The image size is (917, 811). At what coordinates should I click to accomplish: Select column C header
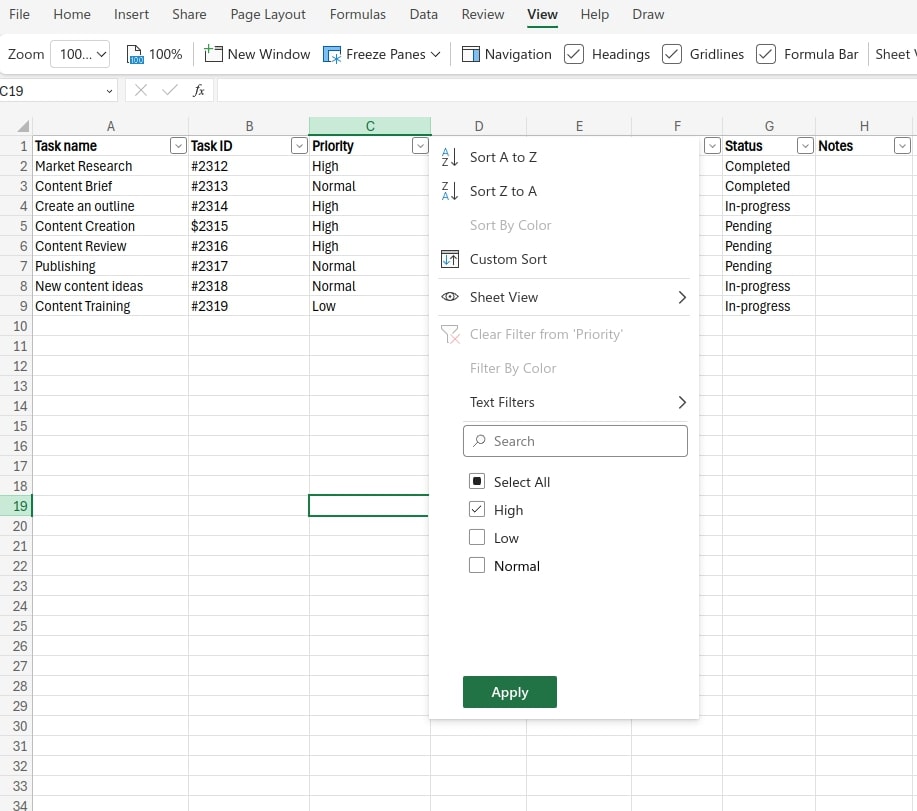pyautogui.click(x=370, y=126)
